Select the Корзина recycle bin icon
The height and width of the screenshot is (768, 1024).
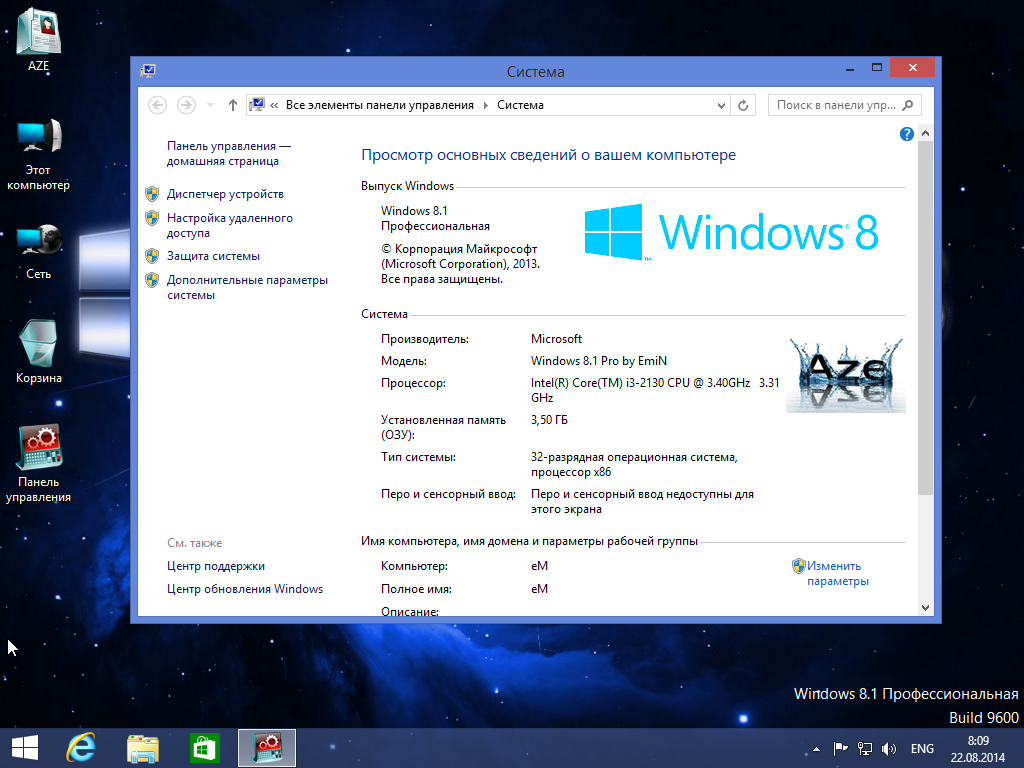point(39,351)
